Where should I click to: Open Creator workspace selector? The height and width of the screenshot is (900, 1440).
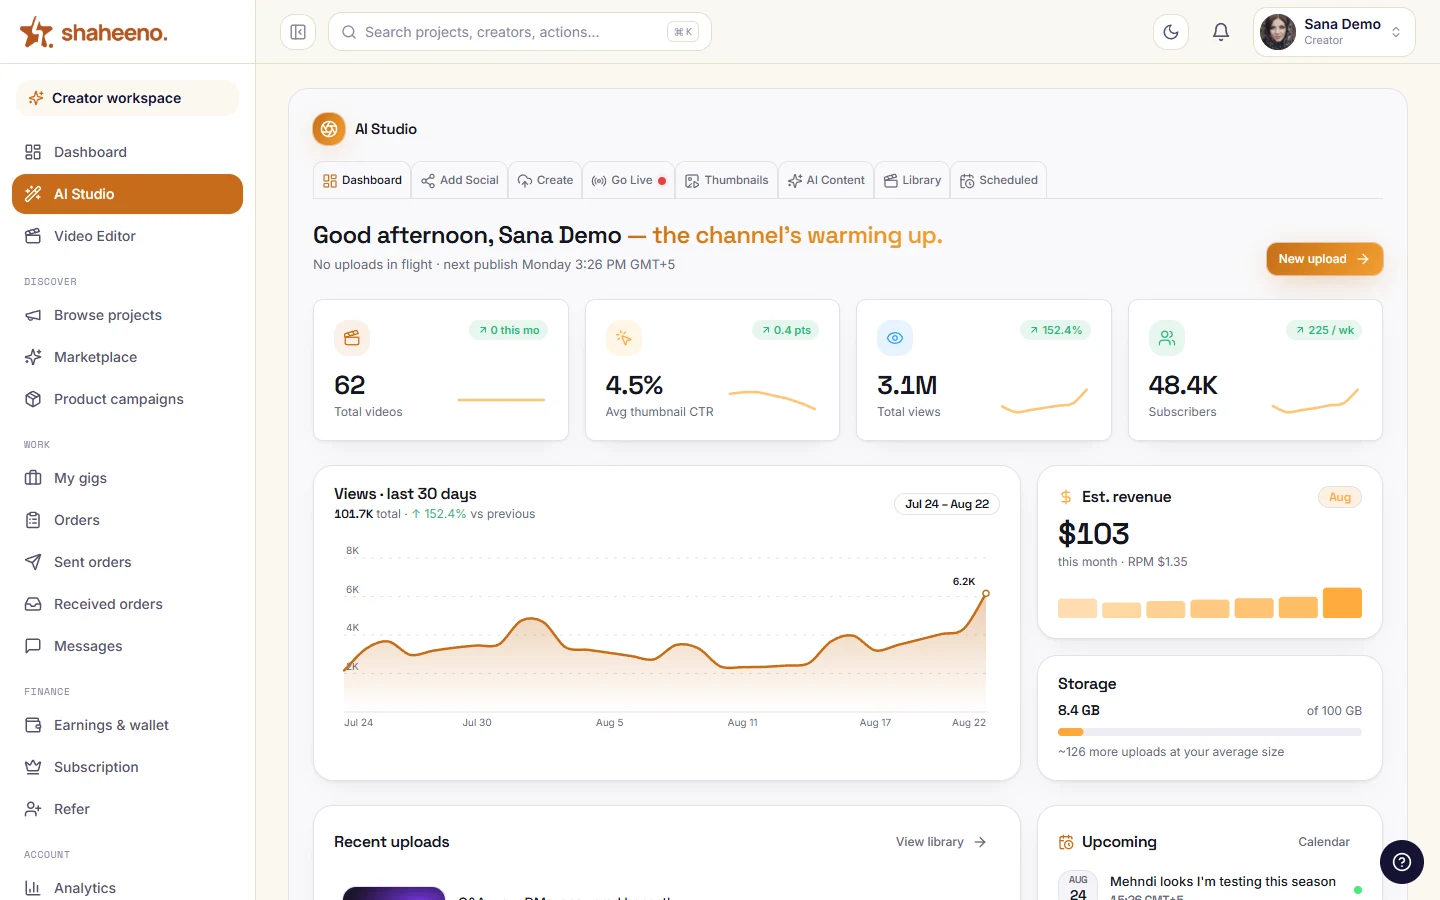[x=127, y=98]
